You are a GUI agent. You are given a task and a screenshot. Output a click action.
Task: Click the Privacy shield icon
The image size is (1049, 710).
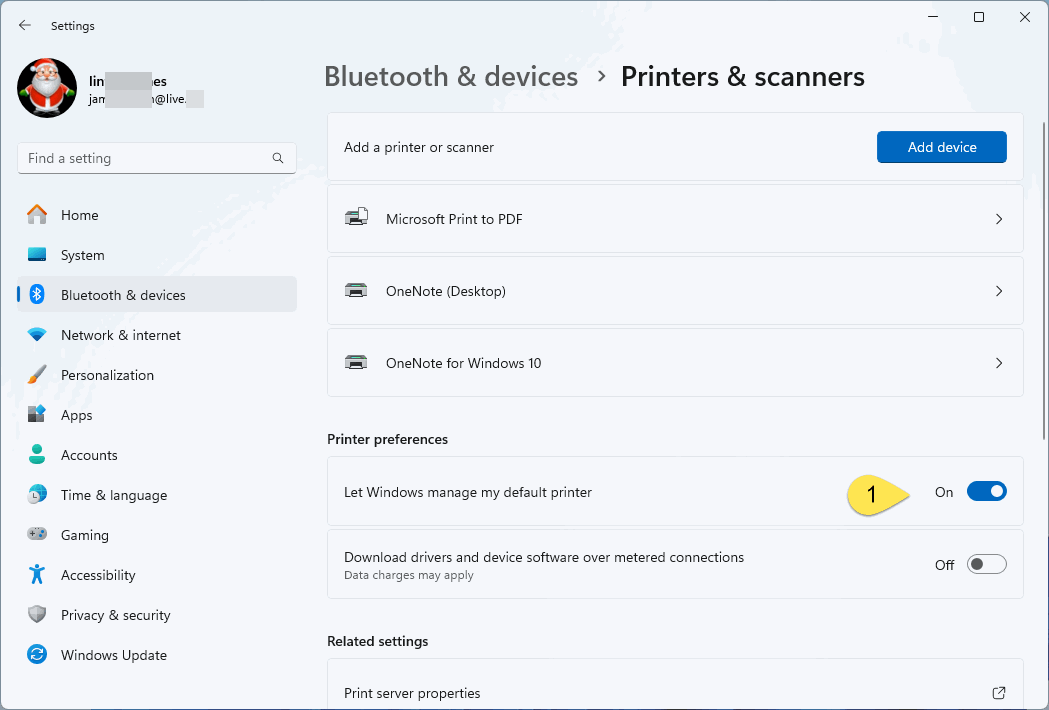pyautogui.click(x=37, y=615)
